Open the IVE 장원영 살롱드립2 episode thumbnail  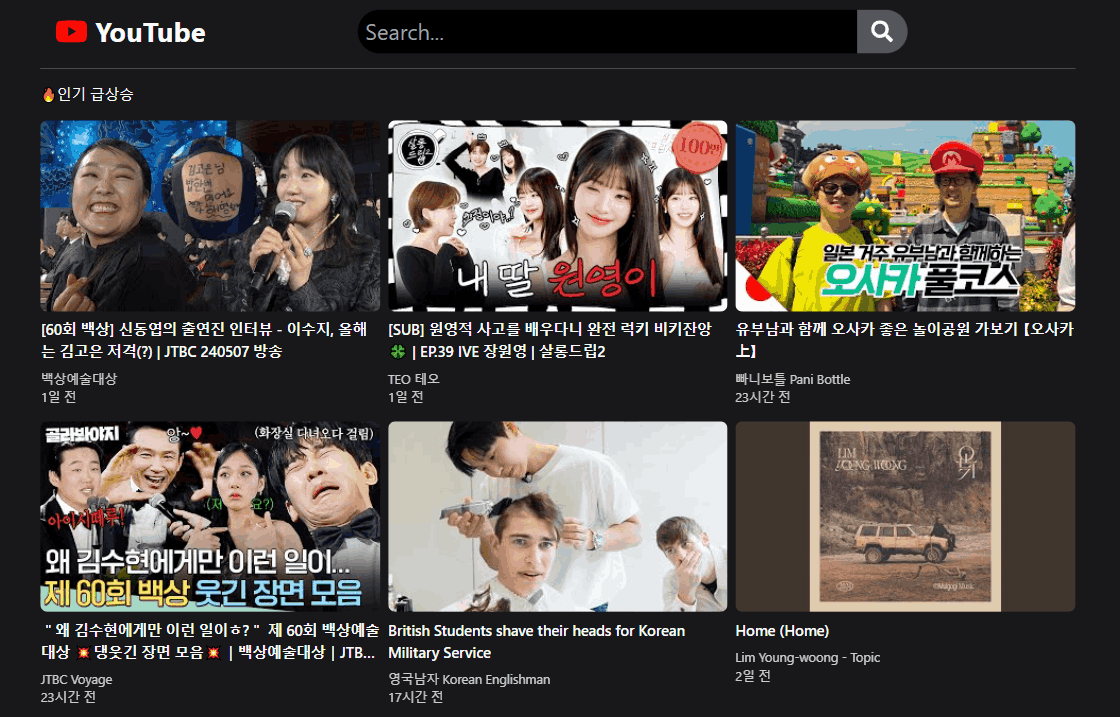(x=557, y=215)
